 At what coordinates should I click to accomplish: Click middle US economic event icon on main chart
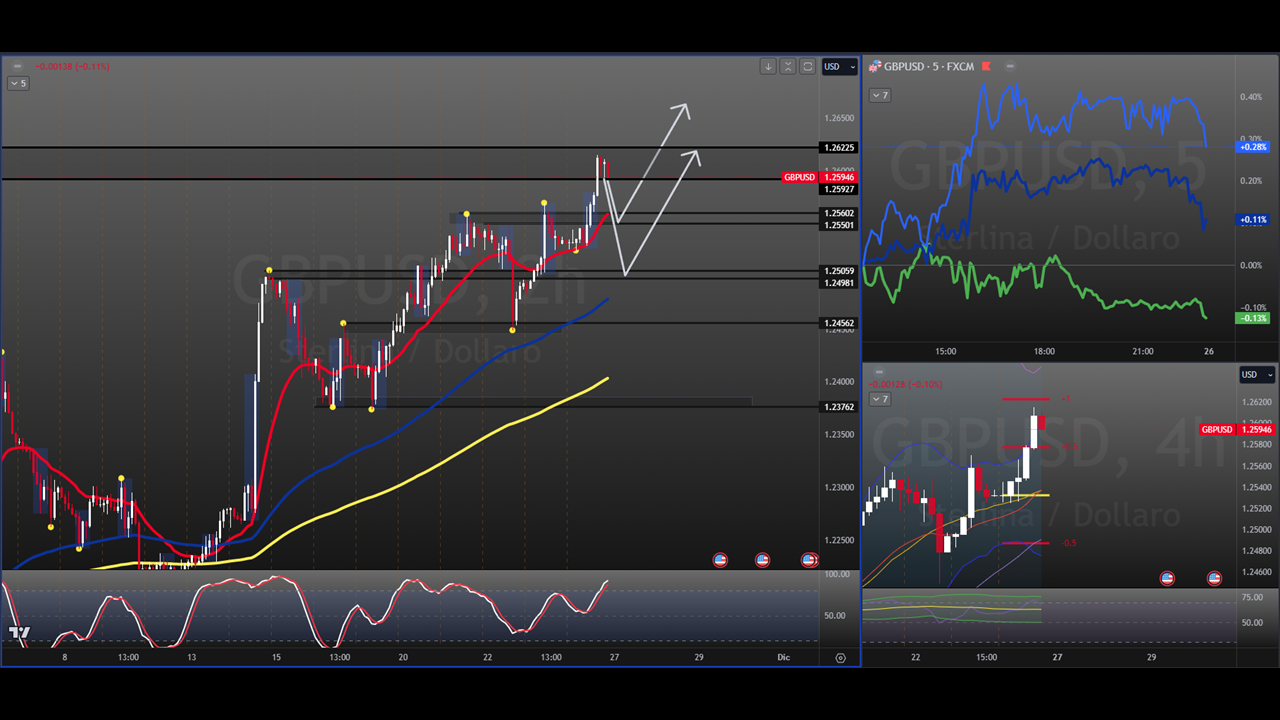[x=762, y=560]
